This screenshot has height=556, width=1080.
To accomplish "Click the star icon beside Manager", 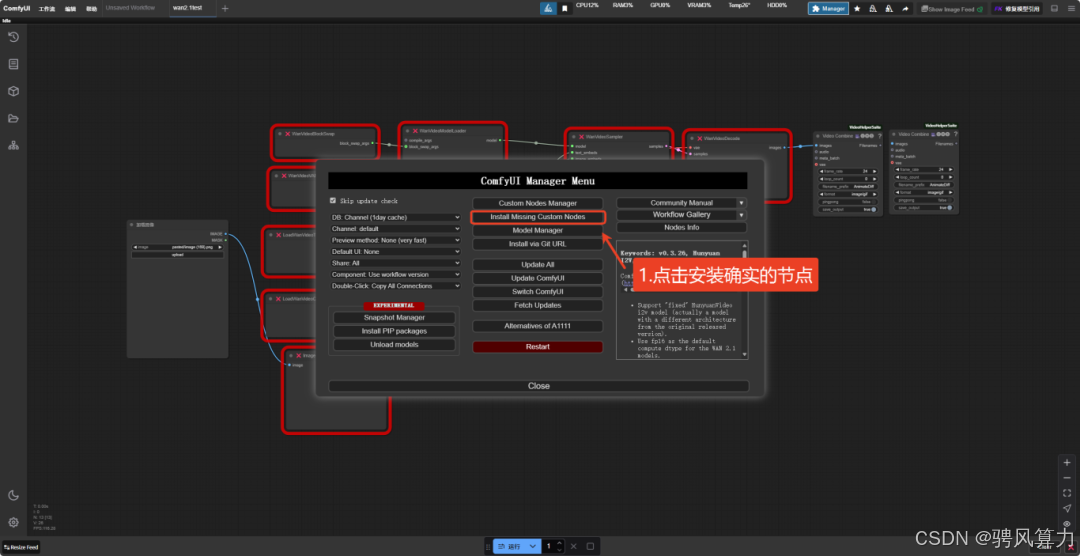I will point(857,8).
